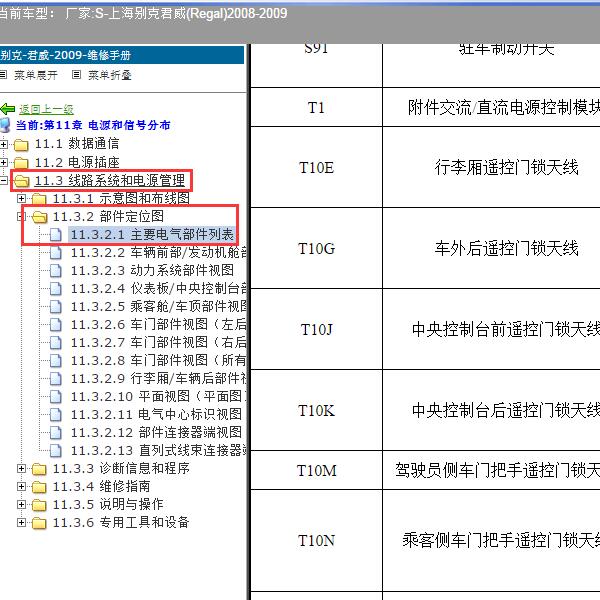600x600 pixels.
Task: Click the open folder icon of 11.3
Action: pos(22,181)
